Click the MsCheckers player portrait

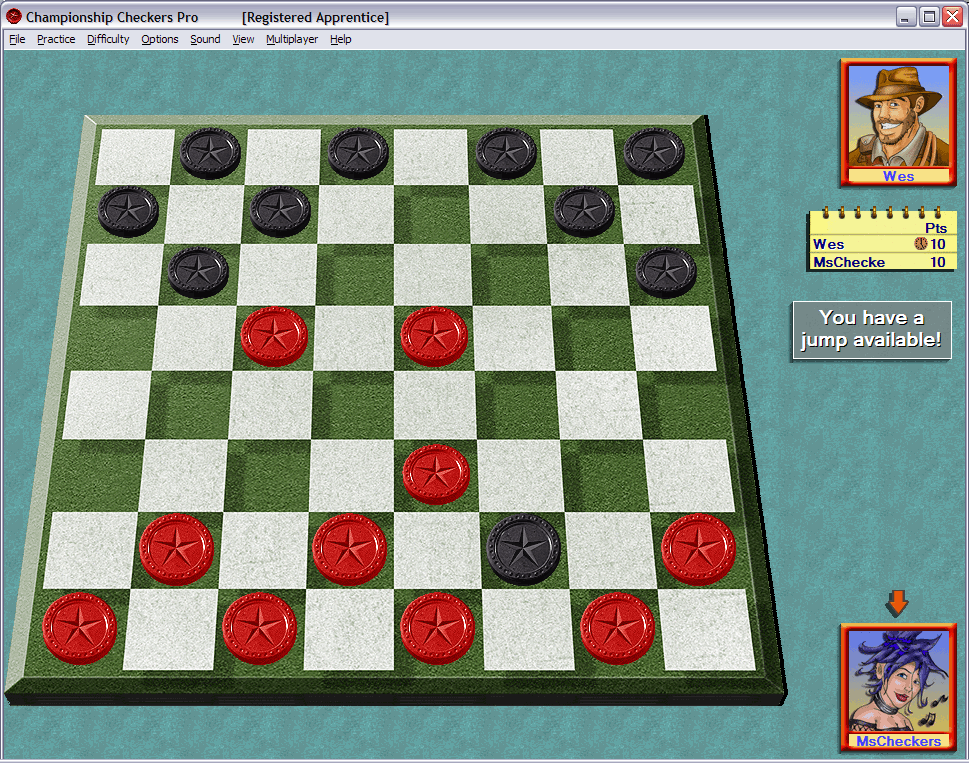pos(898,681)
